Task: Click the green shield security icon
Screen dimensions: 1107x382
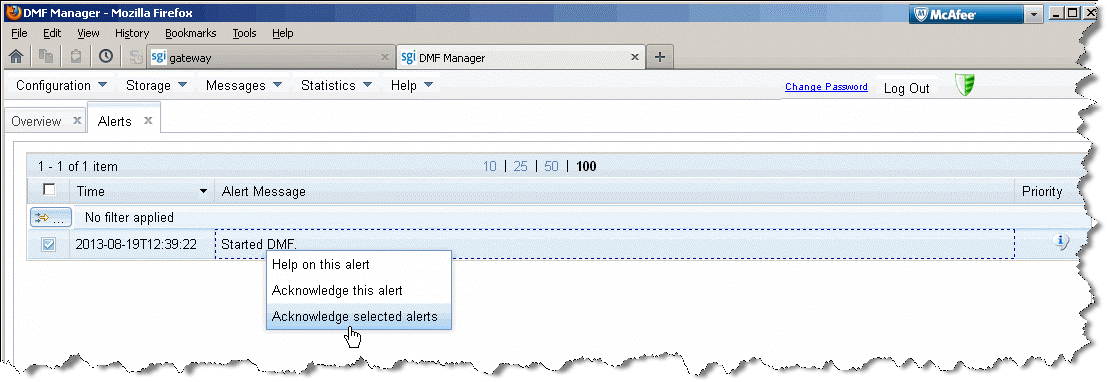Action: pyautogui.click(x=964, y=85)
